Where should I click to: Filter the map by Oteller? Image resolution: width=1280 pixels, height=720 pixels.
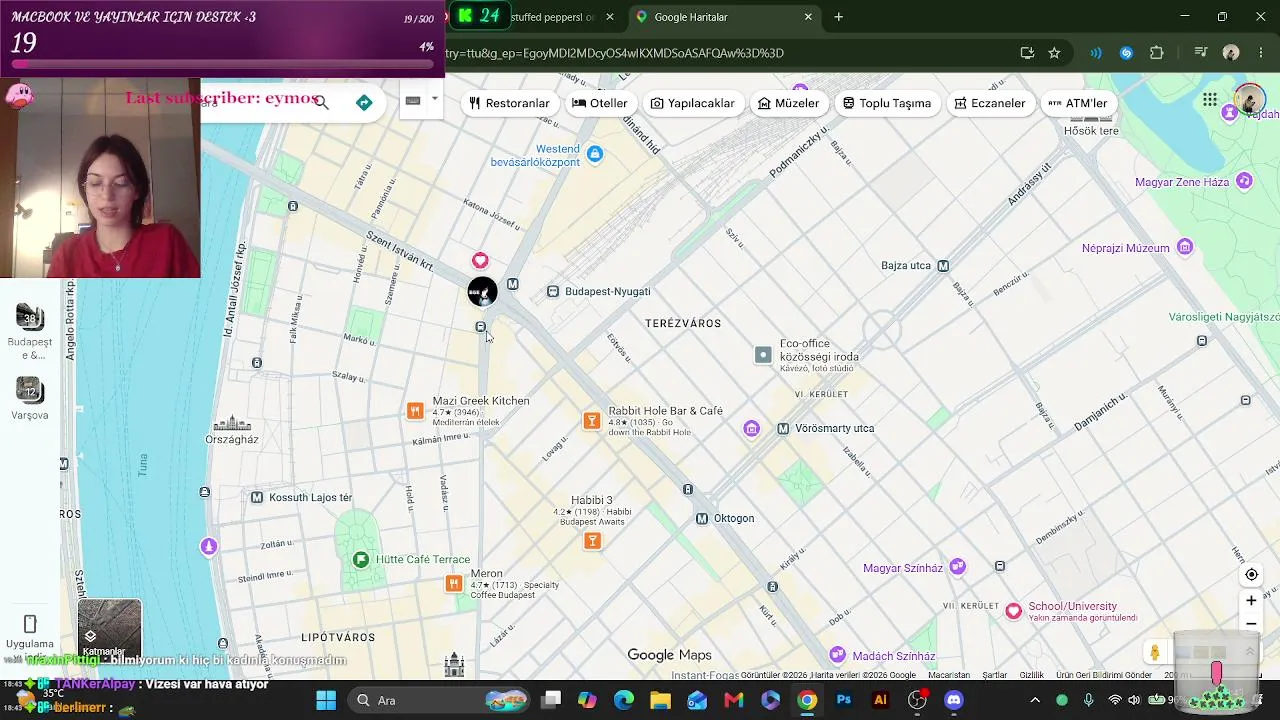tap(600, 103)
